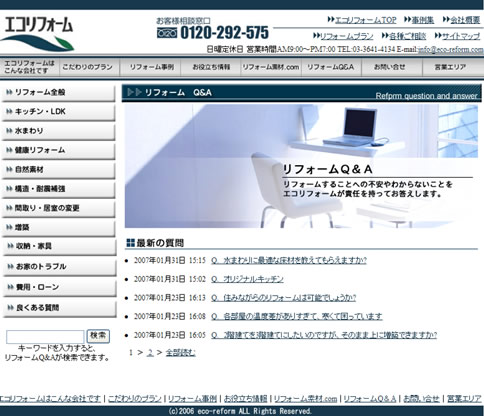Click the エコリフォーム logo
484x416 pixels.
pyautogui.click(x=37, y=34)
